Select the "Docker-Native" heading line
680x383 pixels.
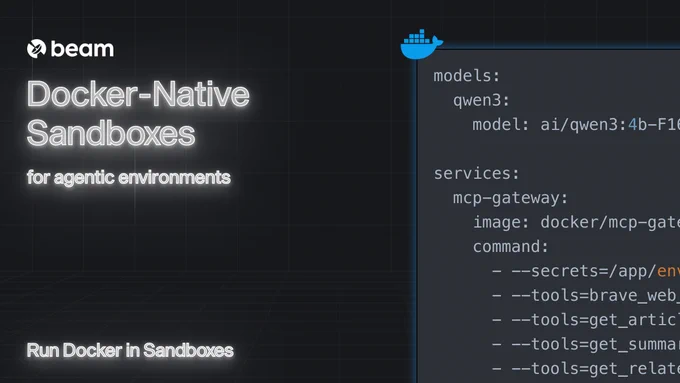pyautogui.click(x=138, y=94)
